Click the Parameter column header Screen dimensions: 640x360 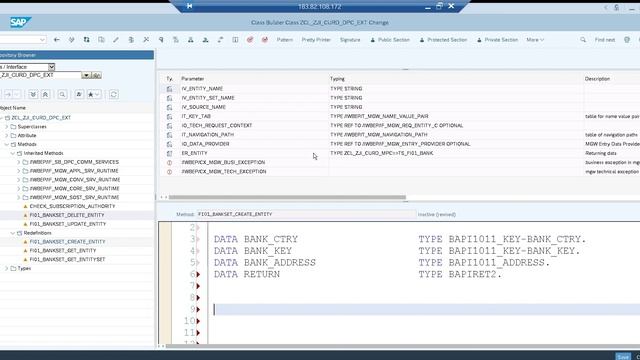click(x=193, y=79)
